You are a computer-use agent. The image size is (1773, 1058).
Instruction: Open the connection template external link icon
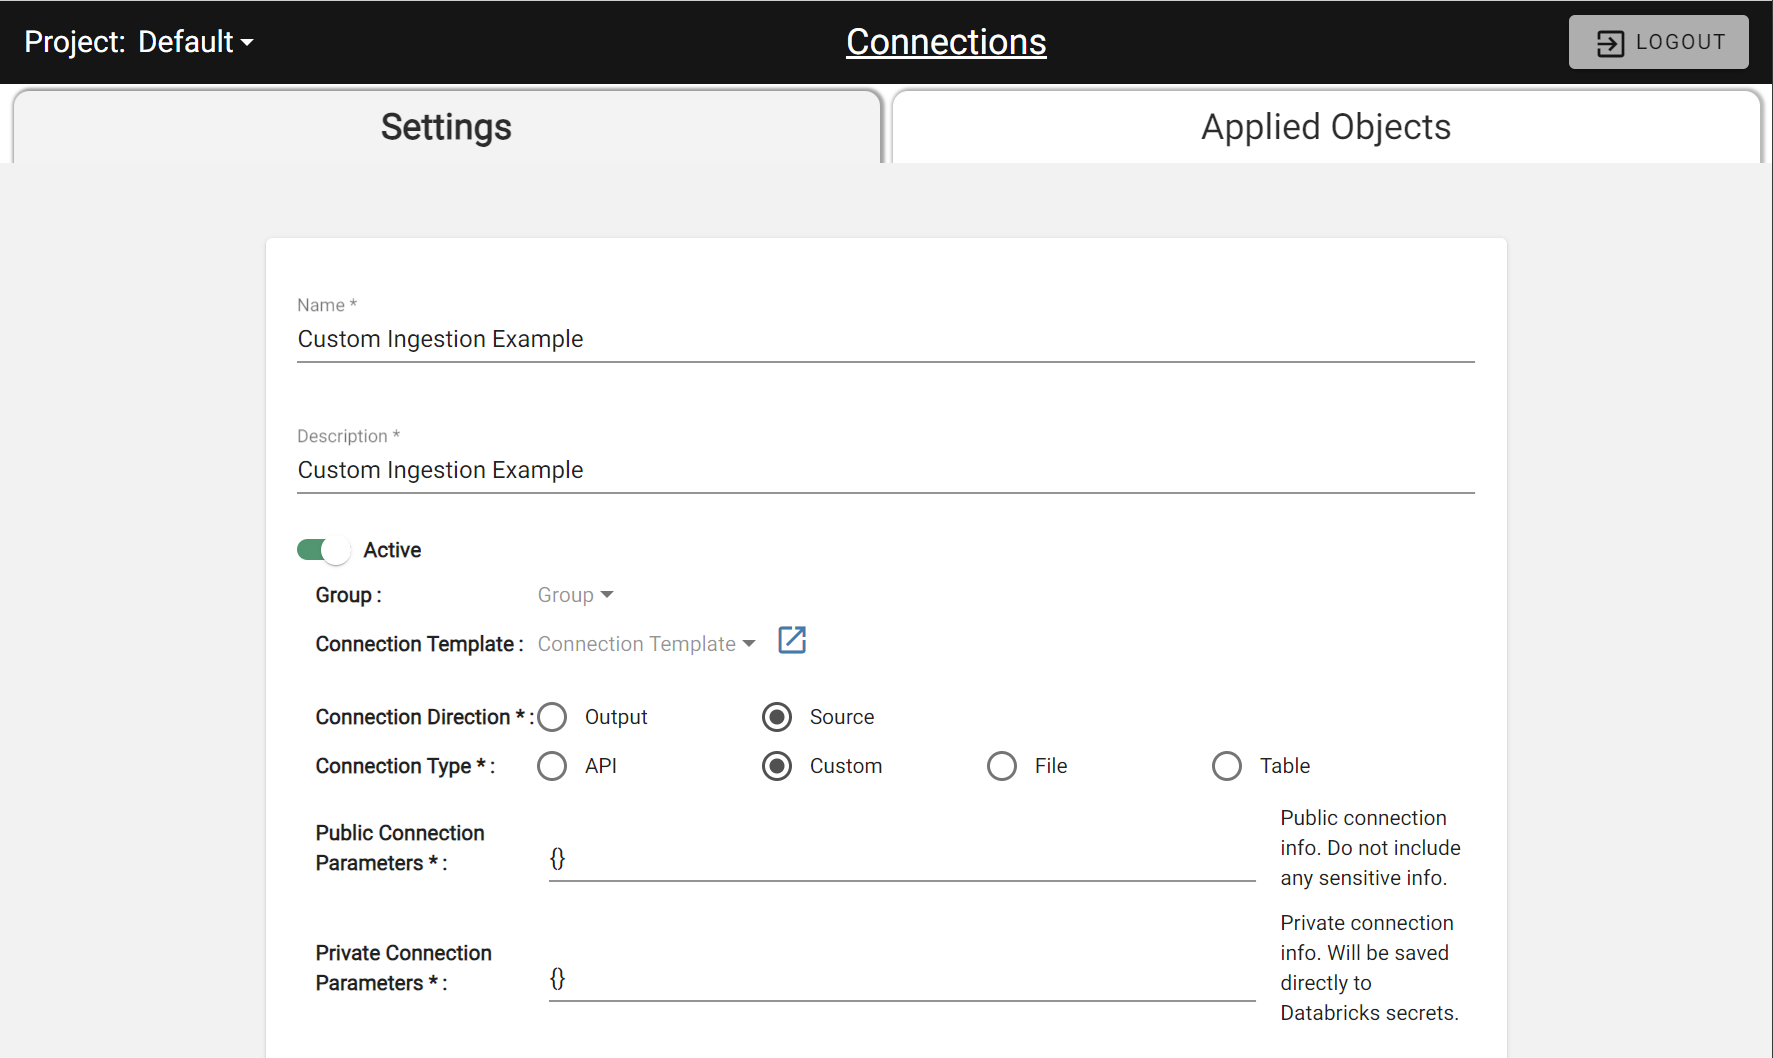point(792,640)
